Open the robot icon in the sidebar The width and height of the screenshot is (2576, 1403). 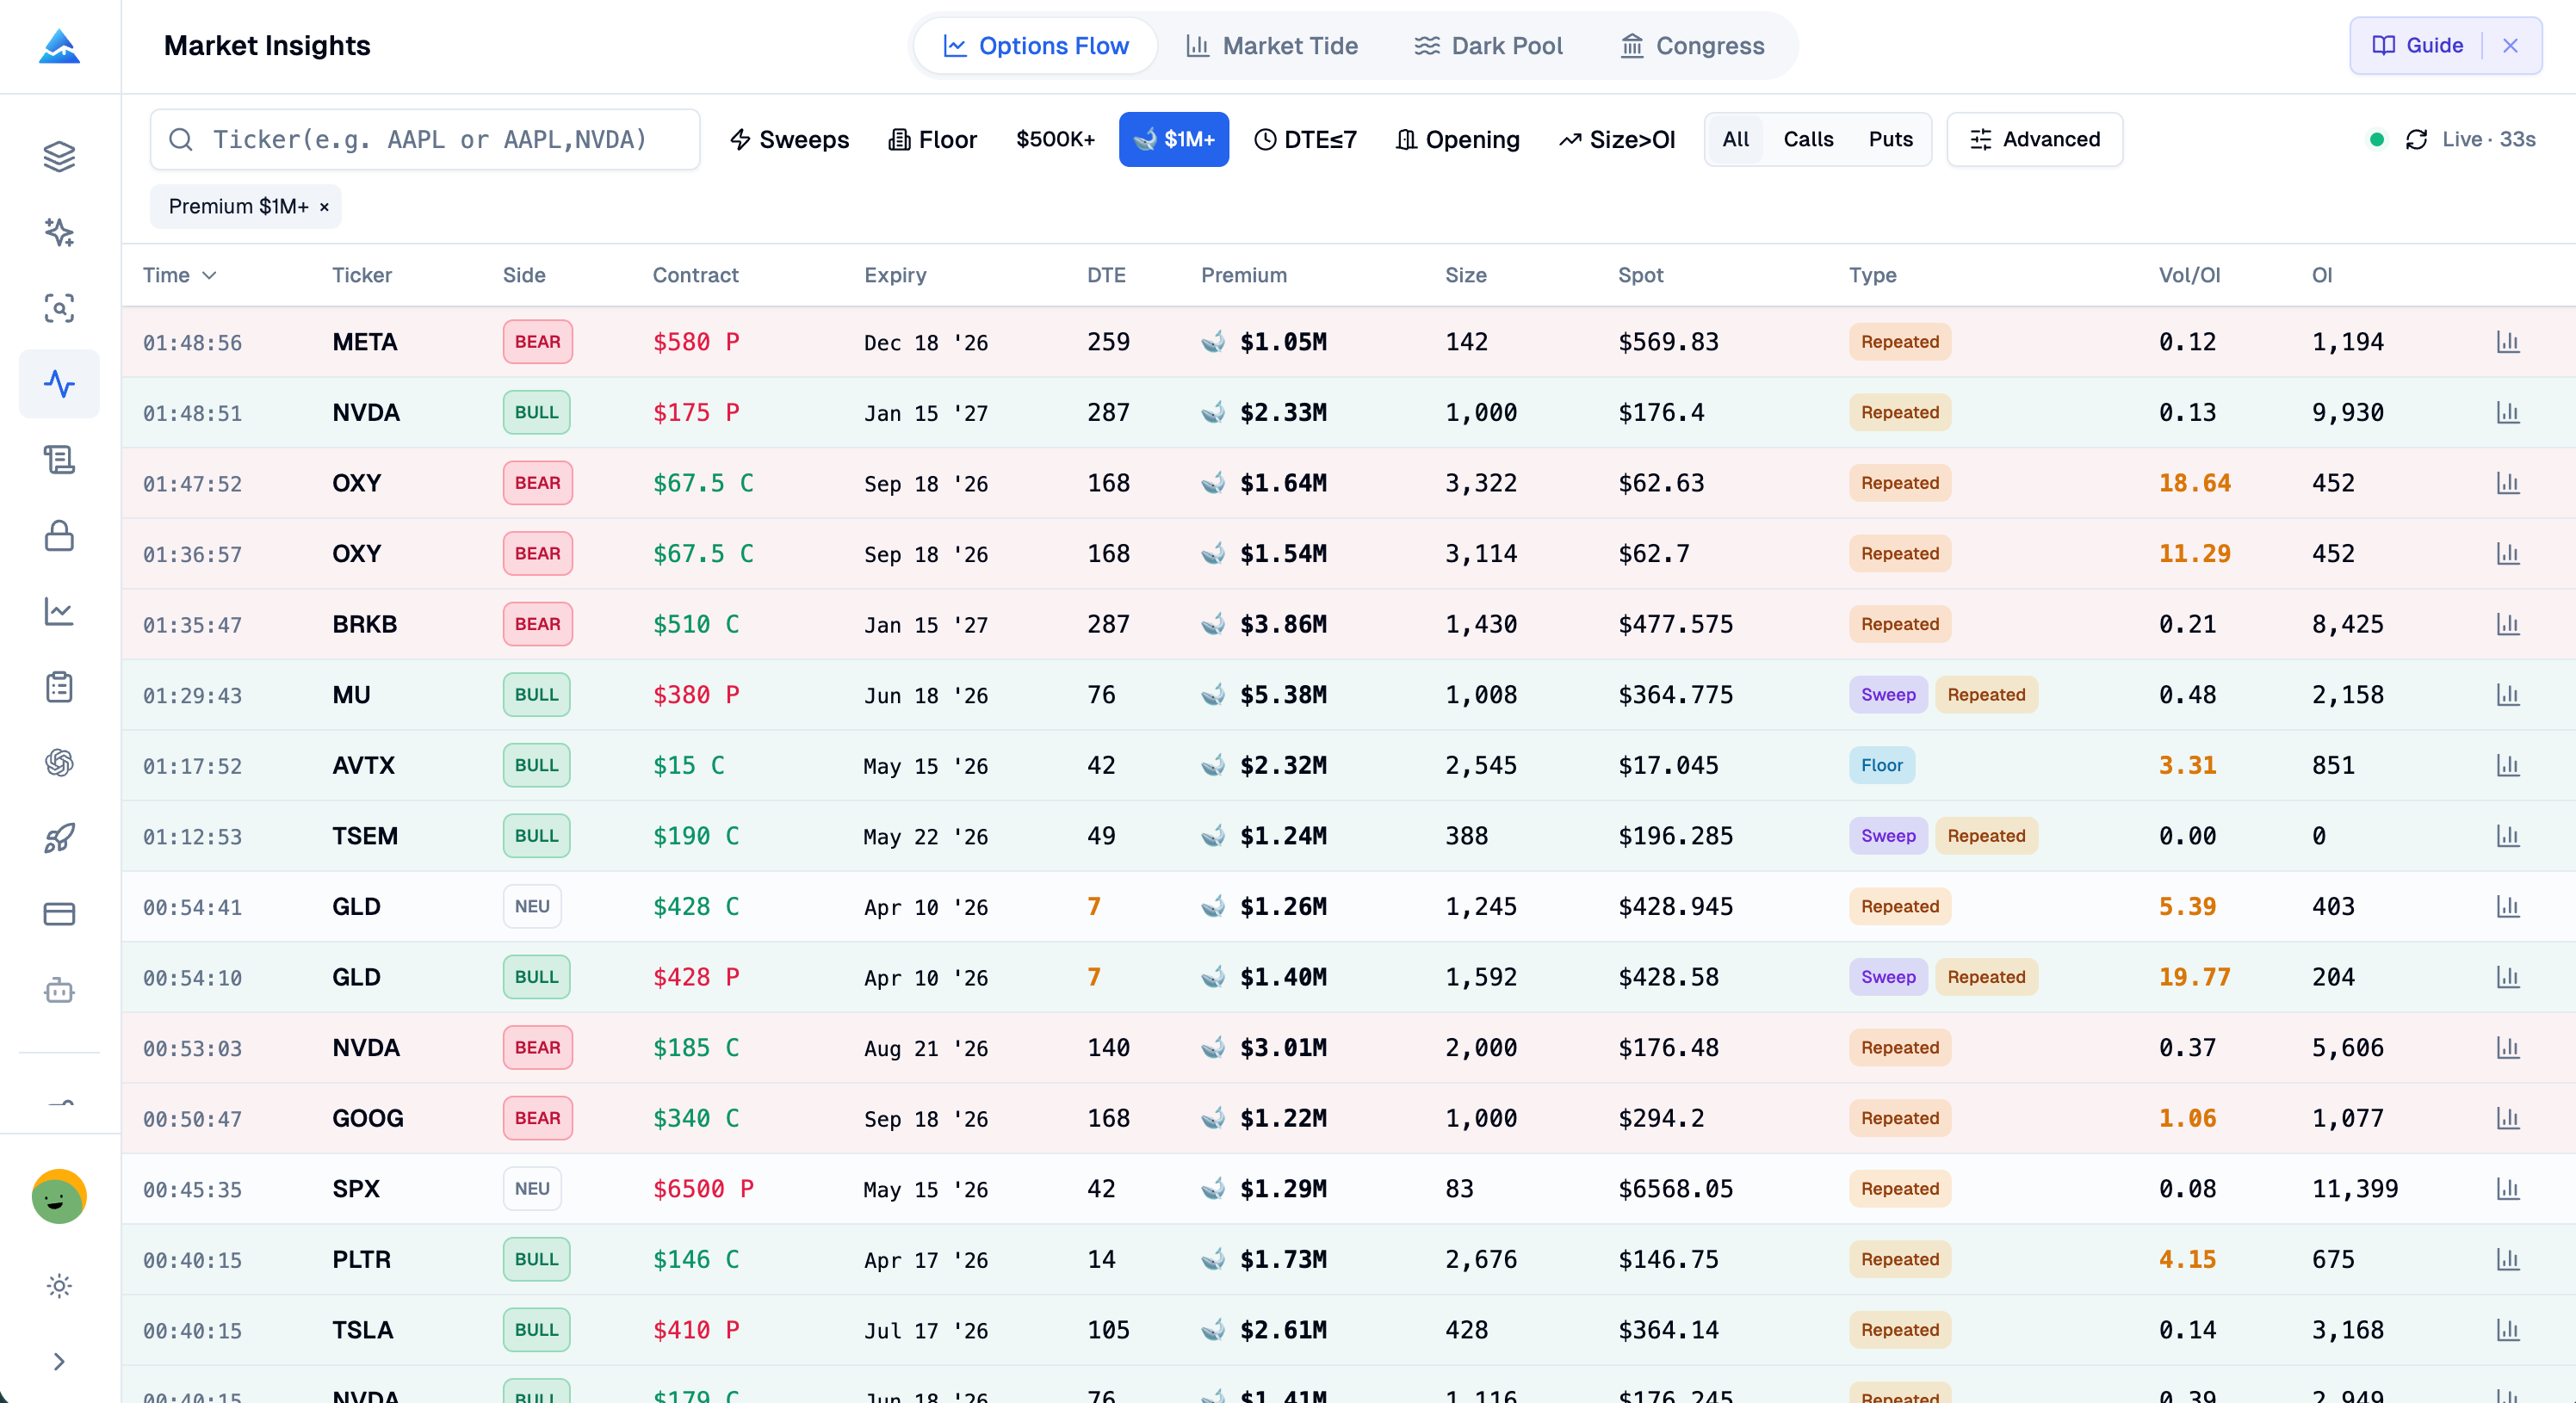pos(59,990)
